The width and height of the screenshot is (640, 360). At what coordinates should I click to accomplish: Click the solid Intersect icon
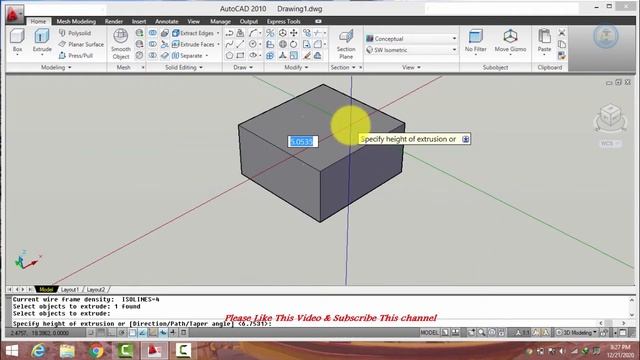153,55
